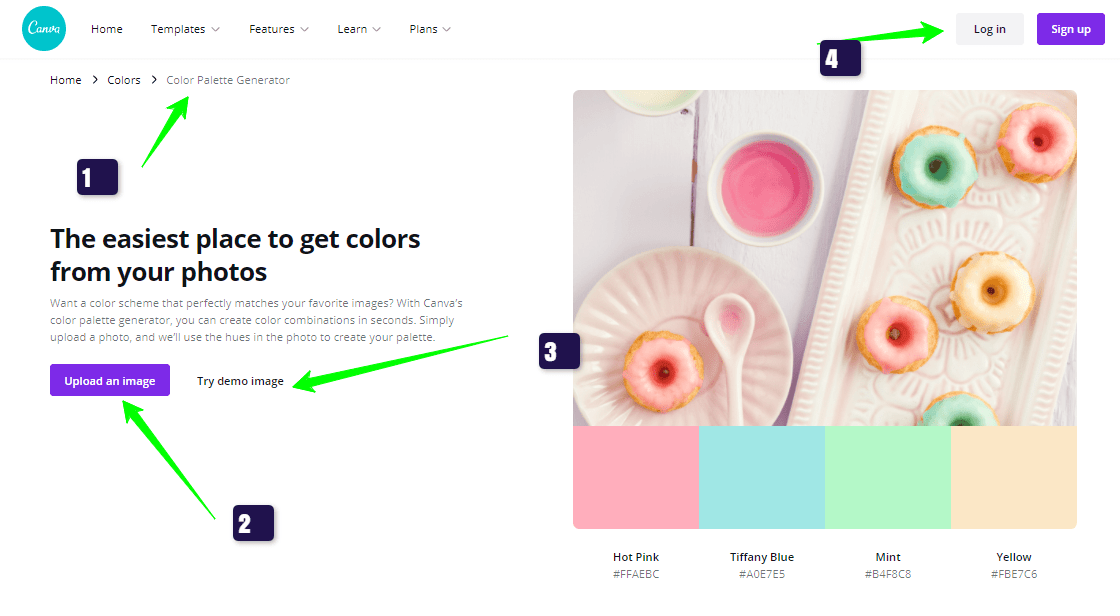This screenshot has height=616, width=1120.
Task: Pick the Tiffany Blue color swatch
Action: pos(762,477)
